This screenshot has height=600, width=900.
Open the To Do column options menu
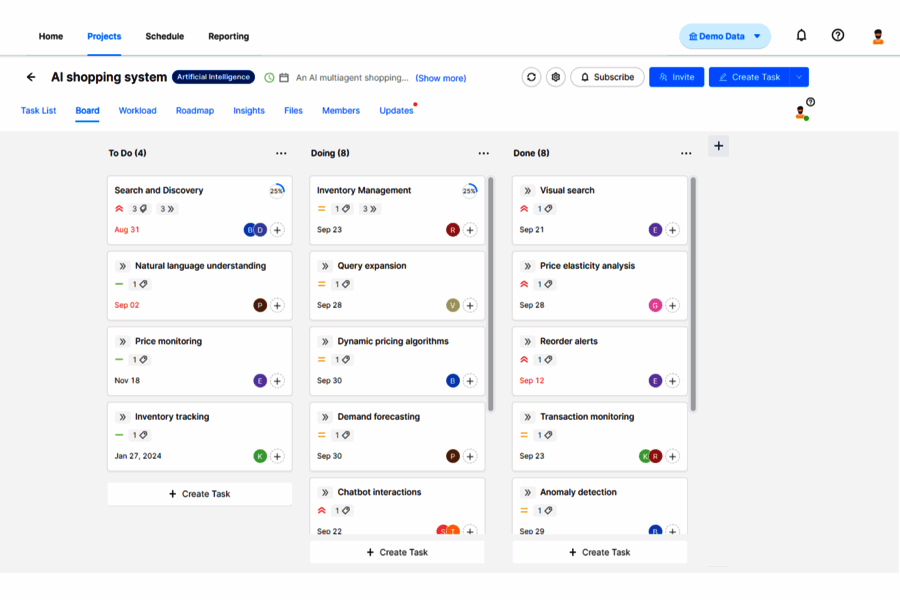click(282, 153)
